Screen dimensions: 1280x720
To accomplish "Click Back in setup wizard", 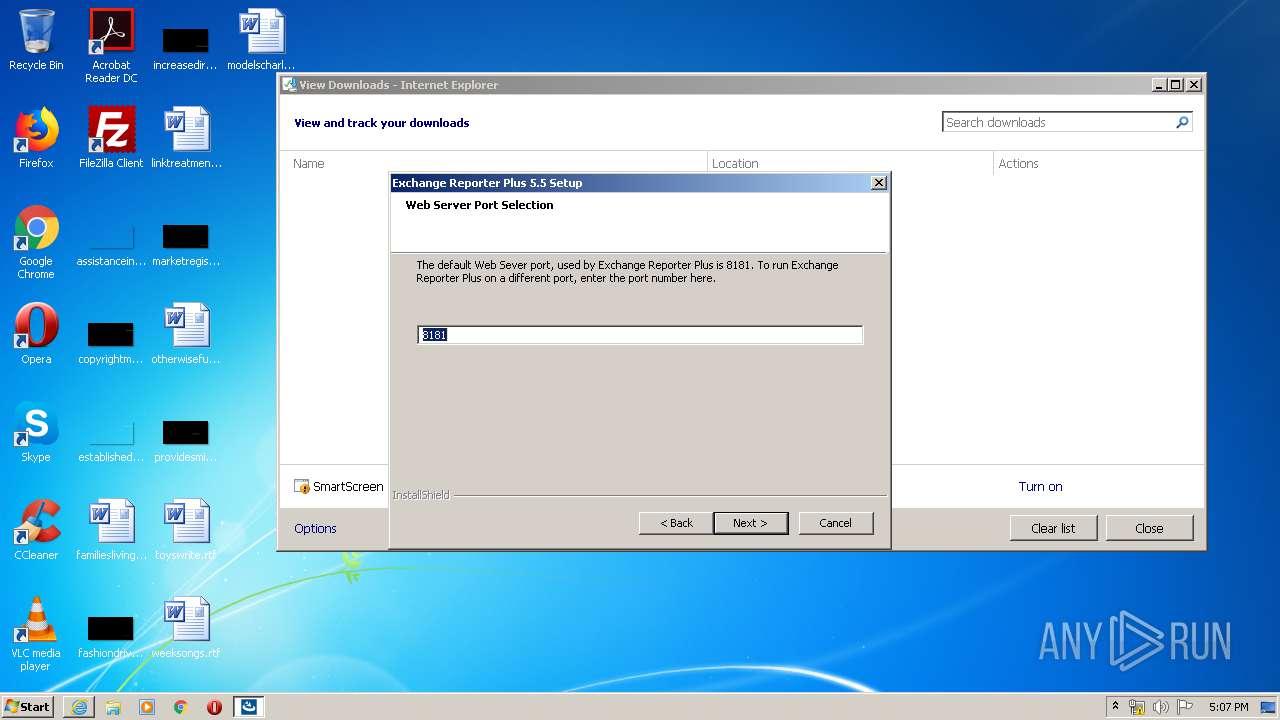I will tap(676, 523).
